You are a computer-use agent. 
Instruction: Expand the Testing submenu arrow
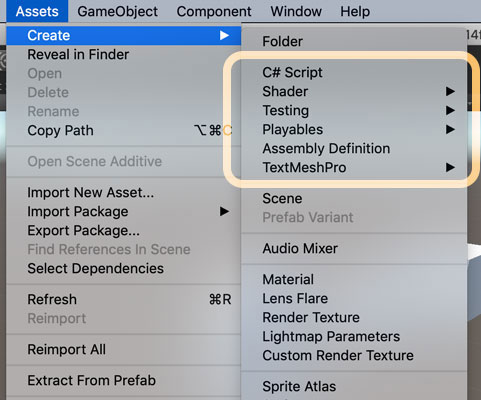(450, 110)
